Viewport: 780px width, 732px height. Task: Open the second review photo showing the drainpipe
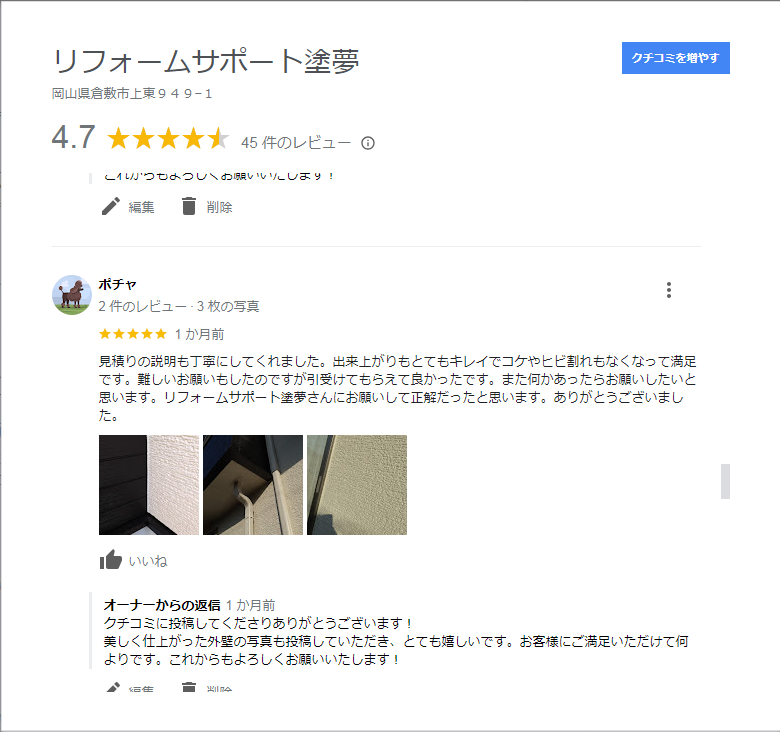[253, 485]
